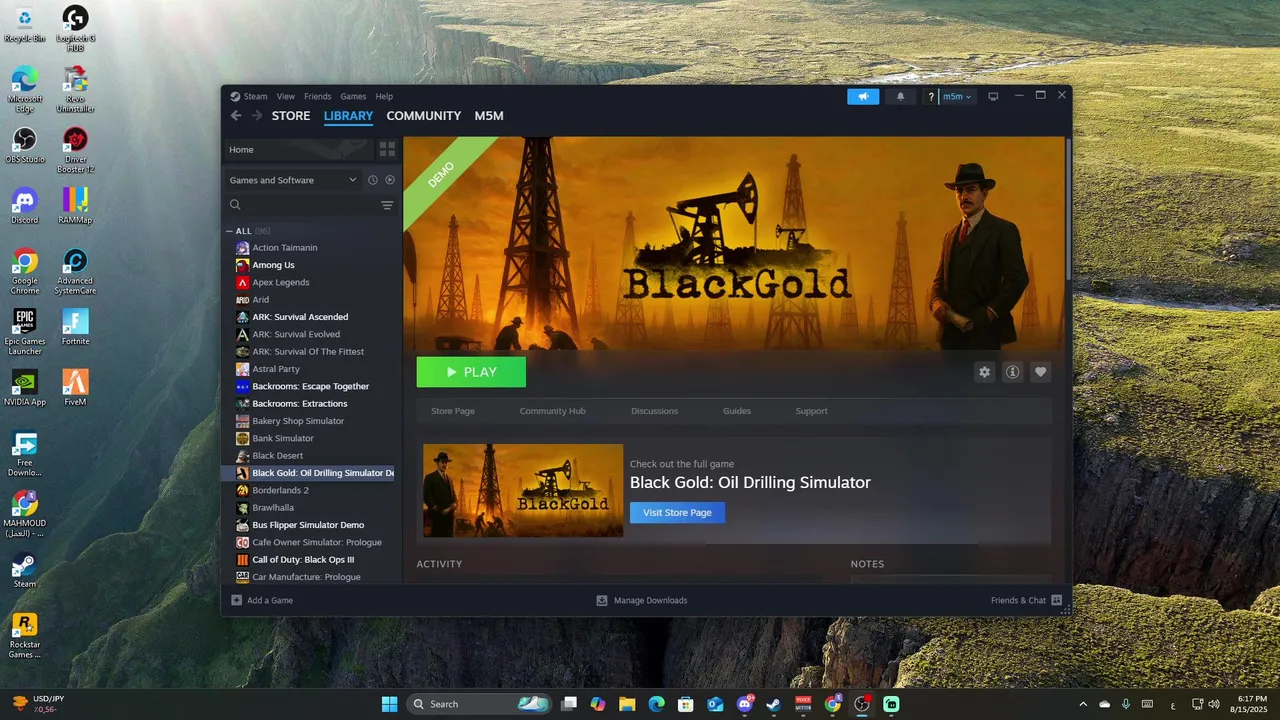Select Bus Flipper Simulator Demo
Image resolution: width=1280 pixels, height=720 pixels.
point(310,525)
